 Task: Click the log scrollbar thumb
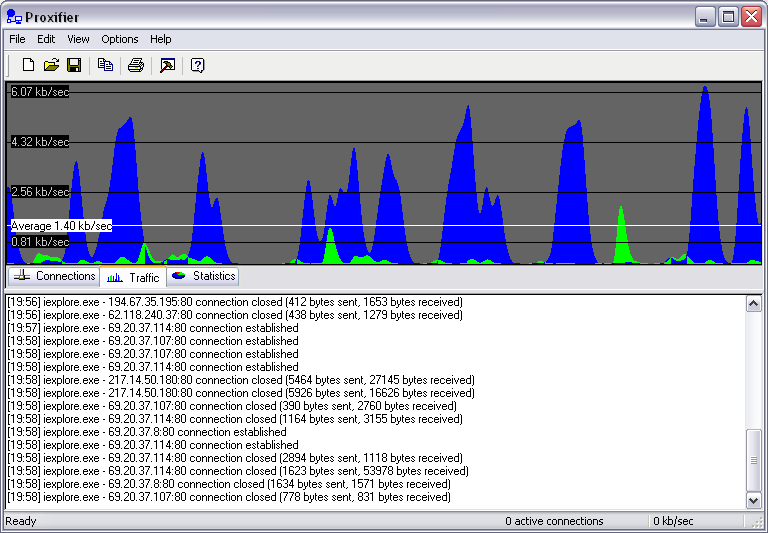click(754, 460)
